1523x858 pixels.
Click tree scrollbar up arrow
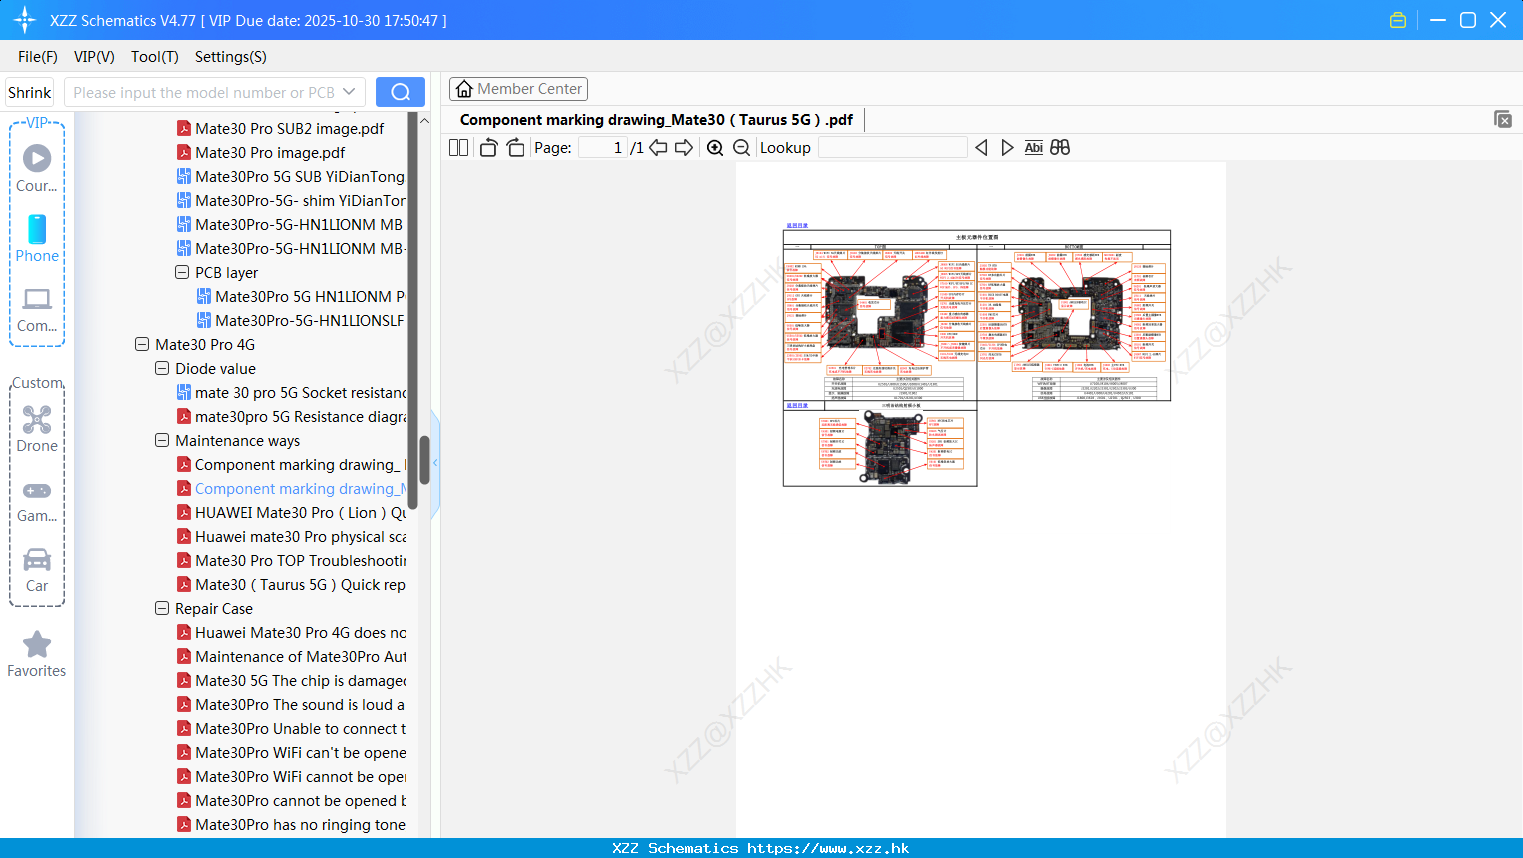[x=424, y=120]
